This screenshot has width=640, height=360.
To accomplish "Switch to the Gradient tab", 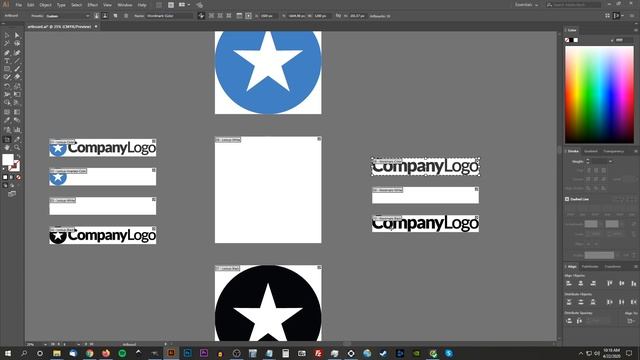I will tap(591, 151).
